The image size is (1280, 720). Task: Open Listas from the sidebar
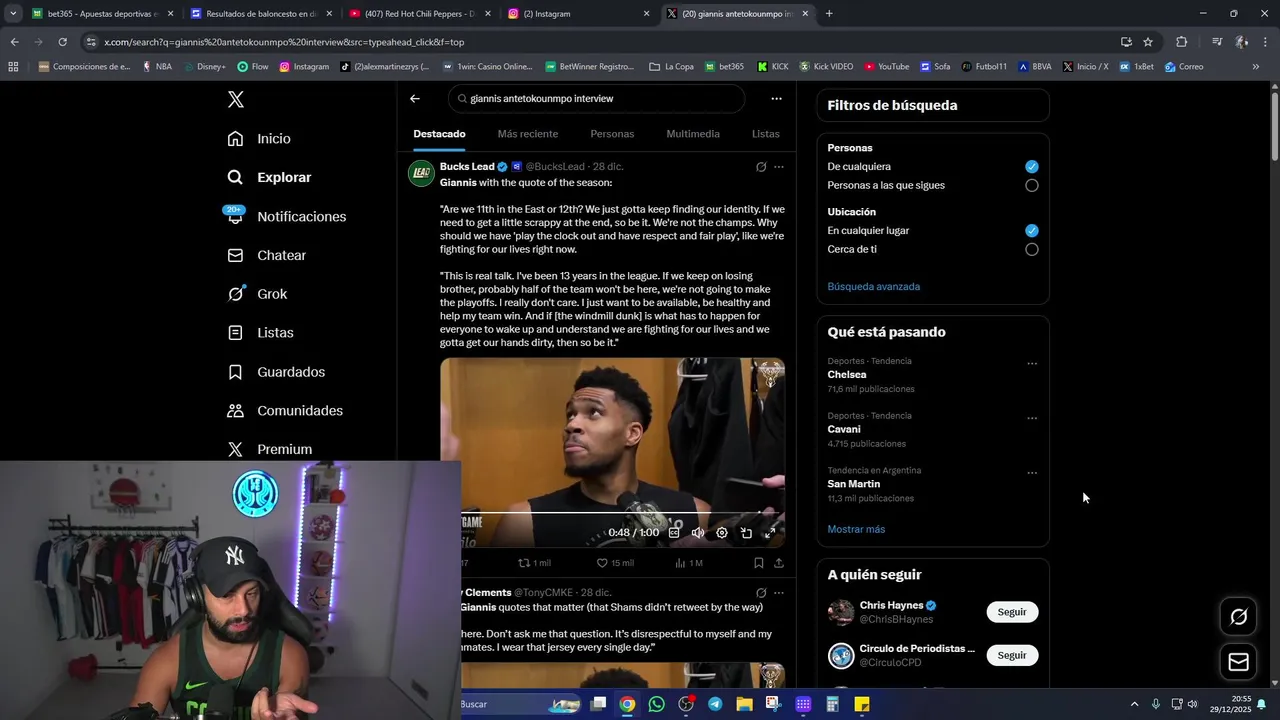point(260,332)
